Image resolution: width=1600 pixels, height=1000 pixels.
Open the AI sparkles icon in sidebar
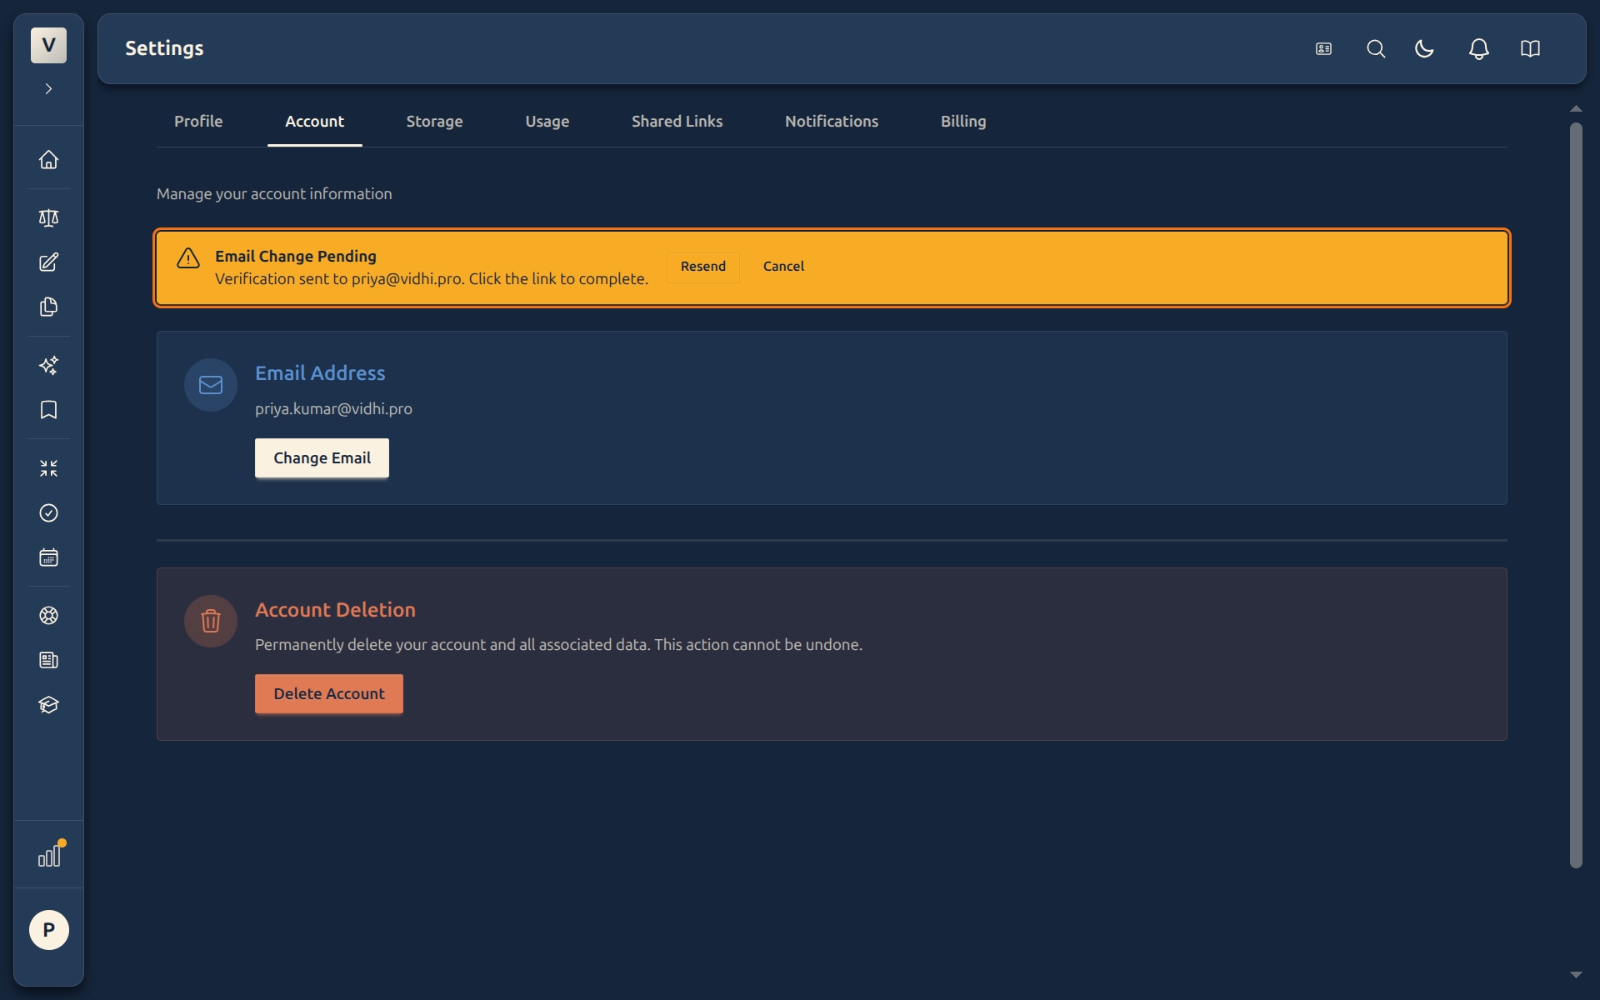[48, 365]
